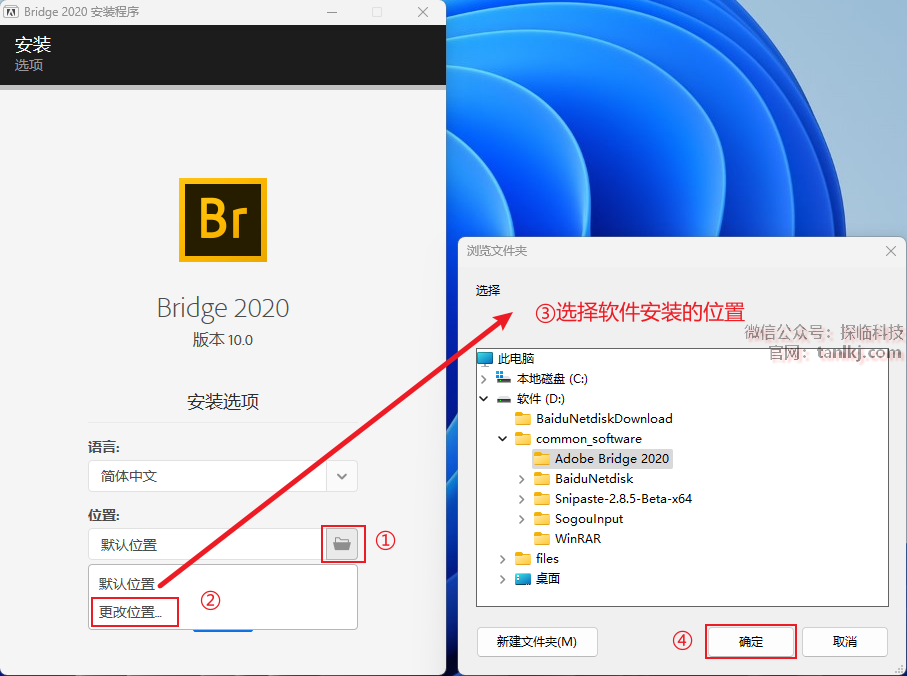Click the 新建文件夹(M) button
907x676 pixels.
[x=537, y=642]
